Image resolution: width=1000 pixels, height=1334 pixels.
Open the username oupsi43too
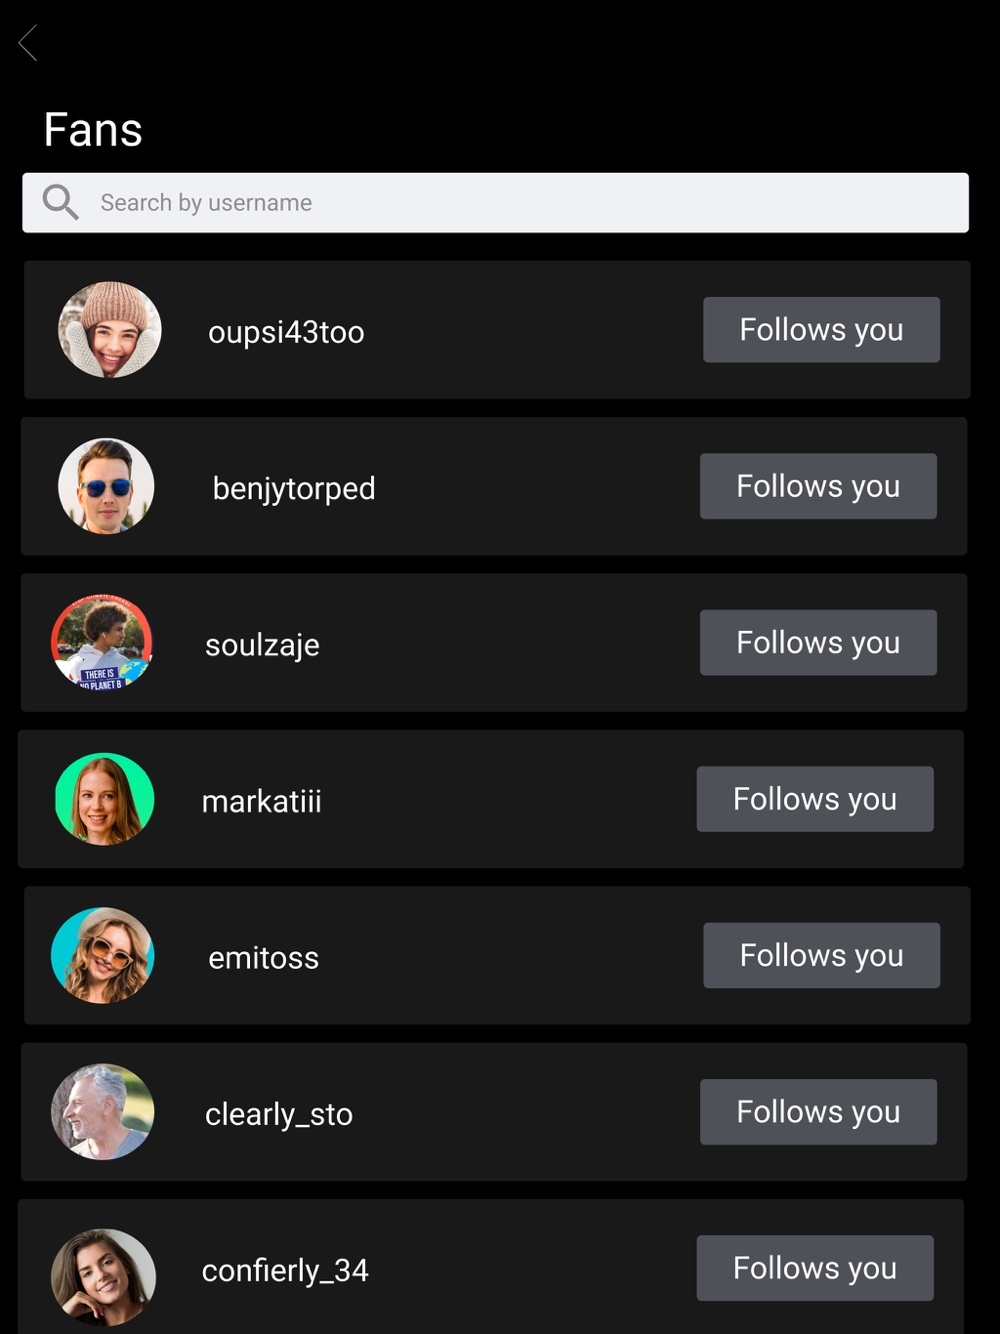(286, 332)
